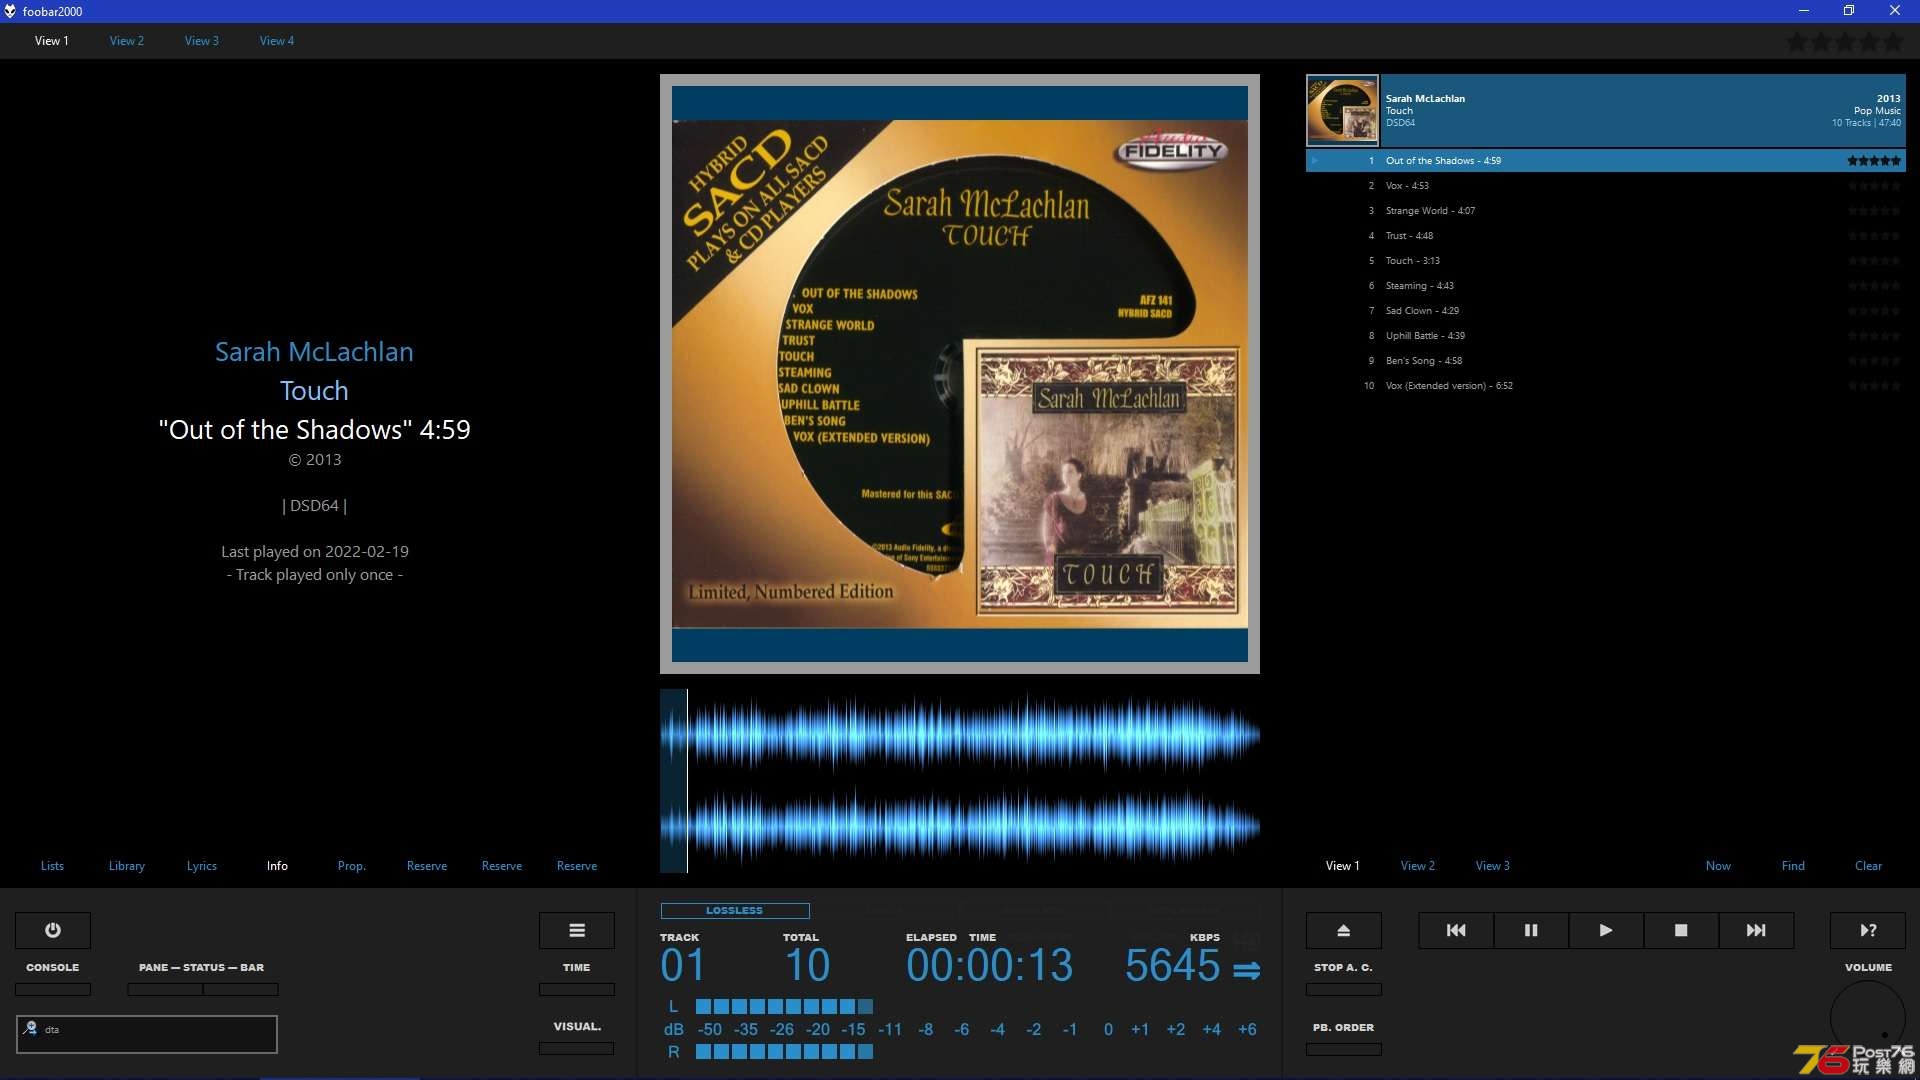This screenshot has height=1080, width=1920.
Task: Click the eject icon button
Action: 1344,930
